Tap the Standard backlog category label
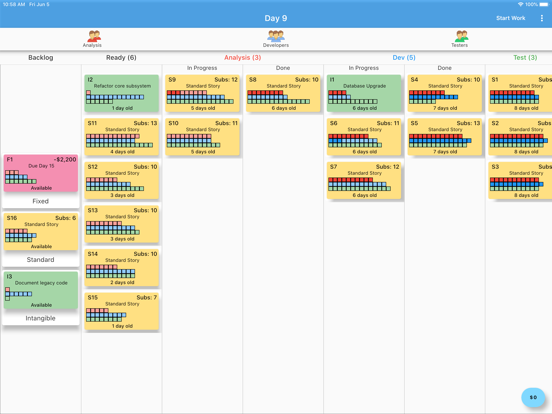552x414 pixels. 40,259
